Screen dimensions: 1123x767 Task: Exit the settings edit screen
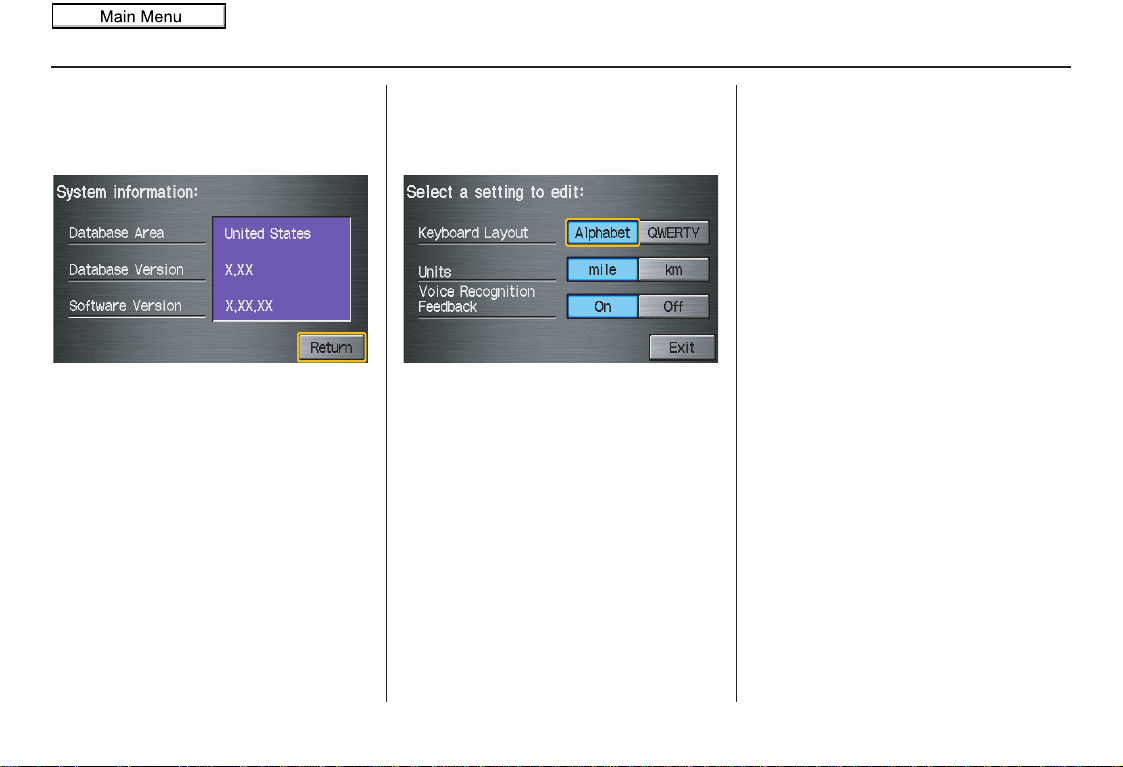click(x=682, y=347)
